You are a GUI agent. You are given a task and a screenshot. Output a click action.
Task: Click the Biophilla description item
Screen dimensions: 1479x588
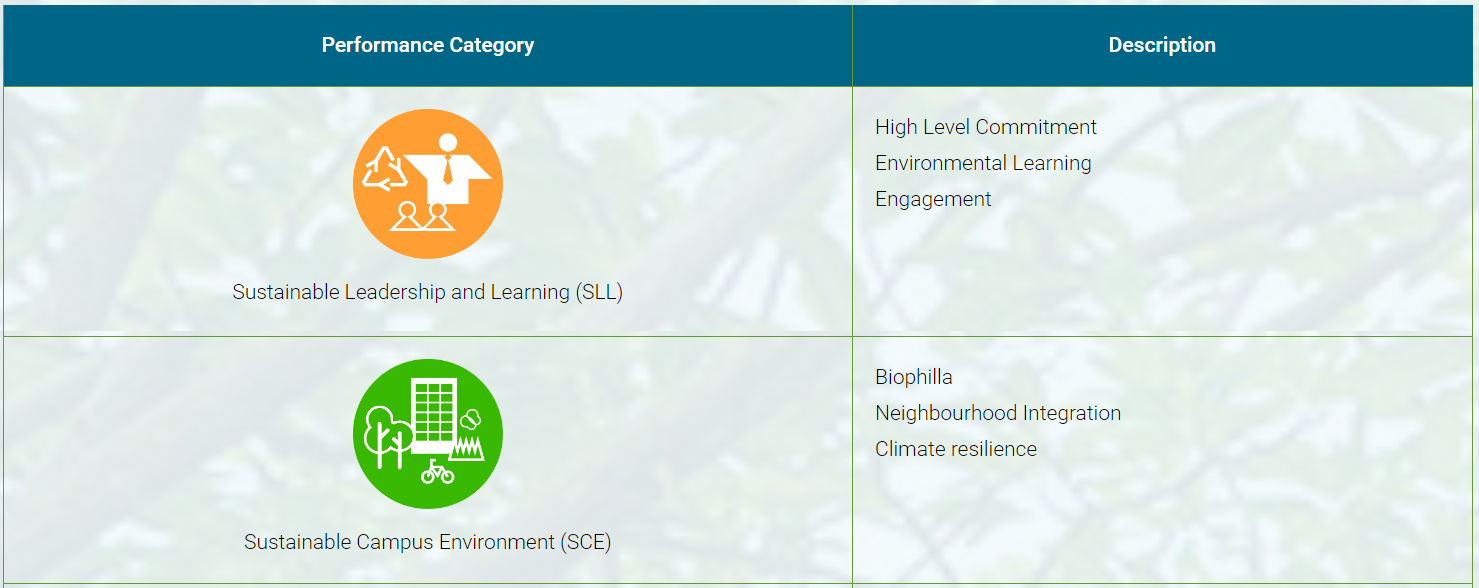(914, 377)
